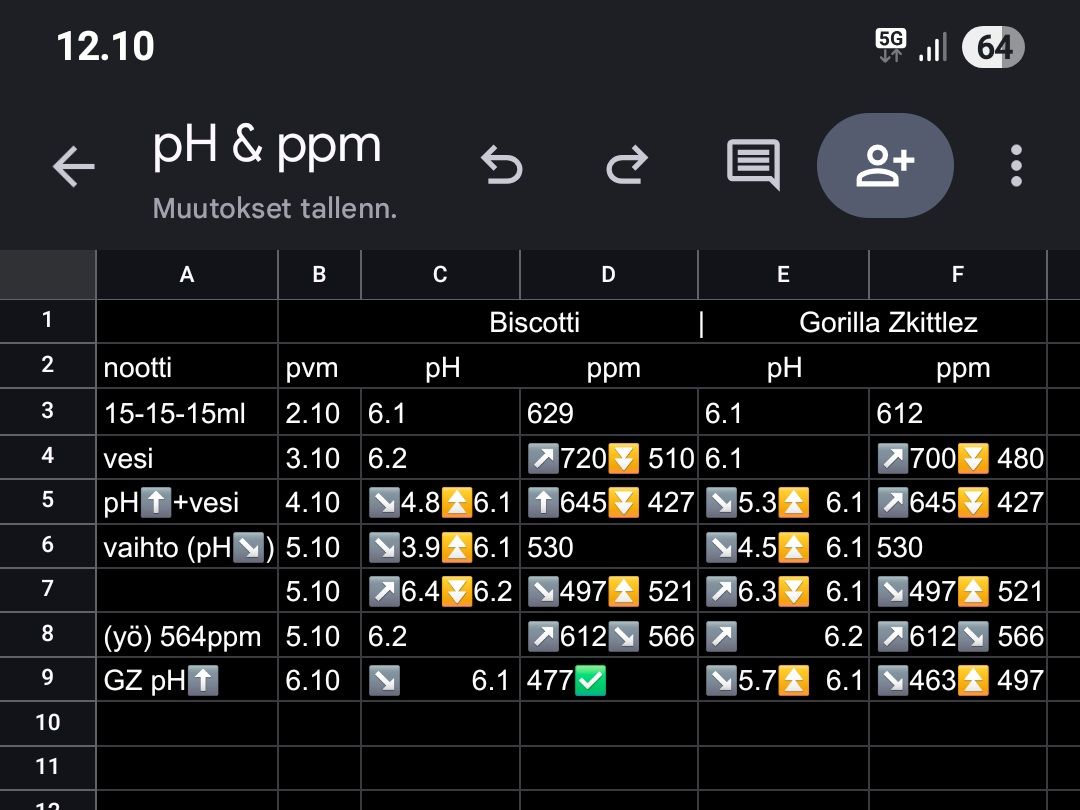Select the cell with 720 and 510
Image resolution: width=1080 pixels, height=810 pixels.
[608, 457]
